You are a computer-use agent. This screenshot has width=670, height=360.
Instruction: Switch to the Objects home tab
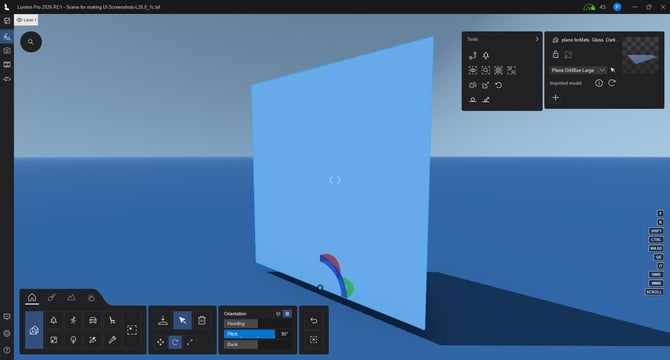pyautogui.click(x=32, y=297)
